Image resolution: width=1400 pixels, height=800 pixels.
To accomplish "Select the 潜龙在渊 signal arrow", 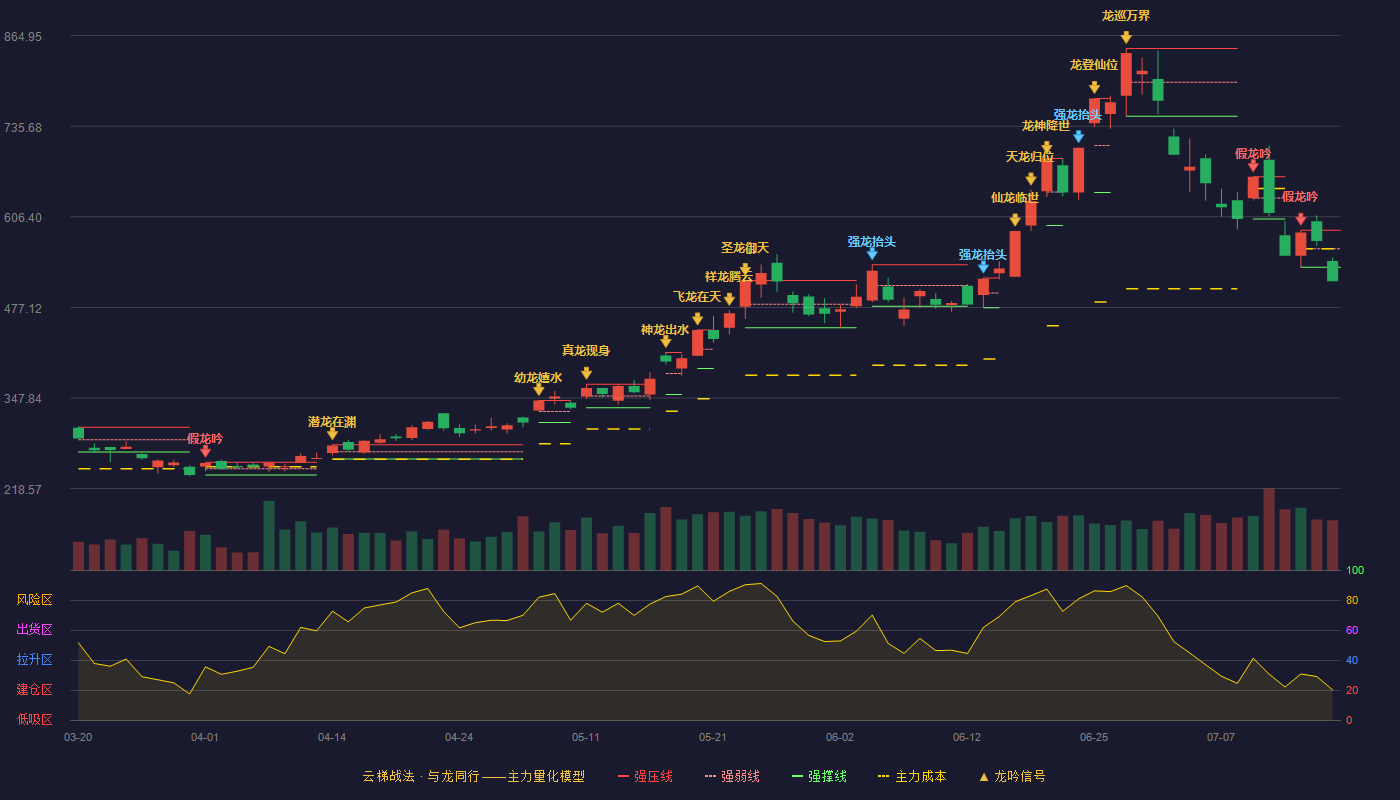I will (x=332, y=433).
